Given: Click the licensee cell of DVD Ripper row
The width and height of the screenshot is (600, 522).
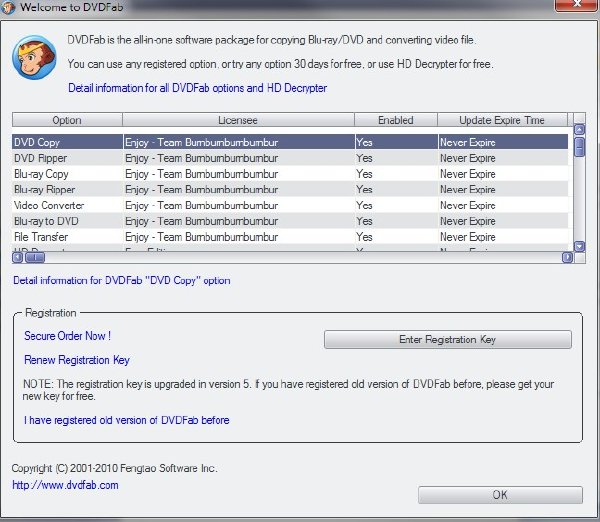Looking at the screenshot, I should 239,158.
